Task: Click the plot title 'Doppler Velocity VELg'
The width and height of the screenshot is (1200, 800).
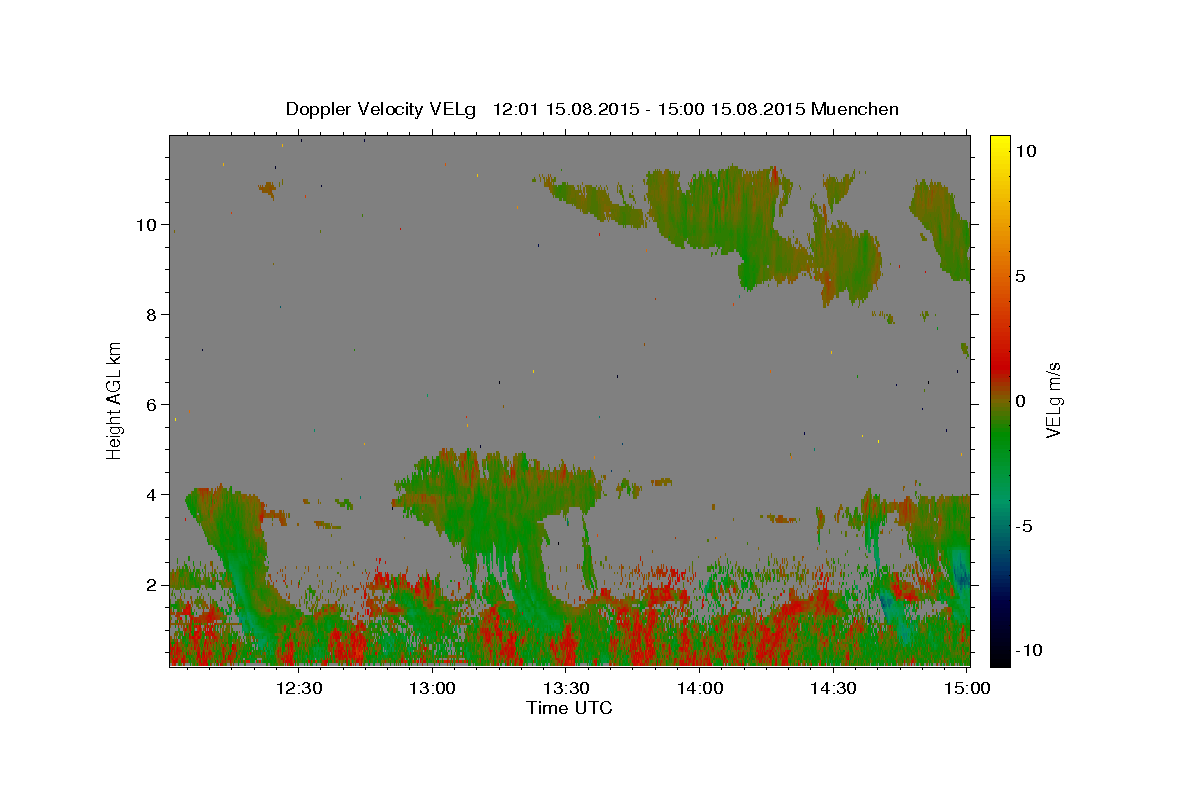Action: click(381, 109)
